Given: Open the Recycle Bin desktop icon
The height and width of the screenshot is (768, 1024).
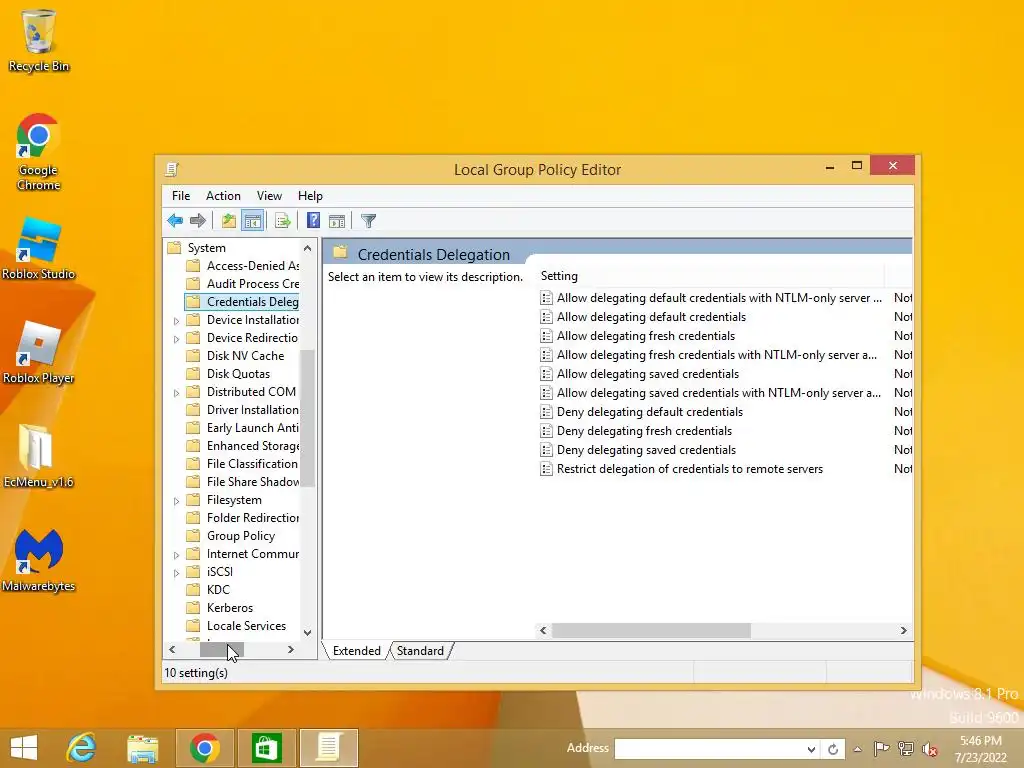Looking at the screenshot, I should [39, 40].
